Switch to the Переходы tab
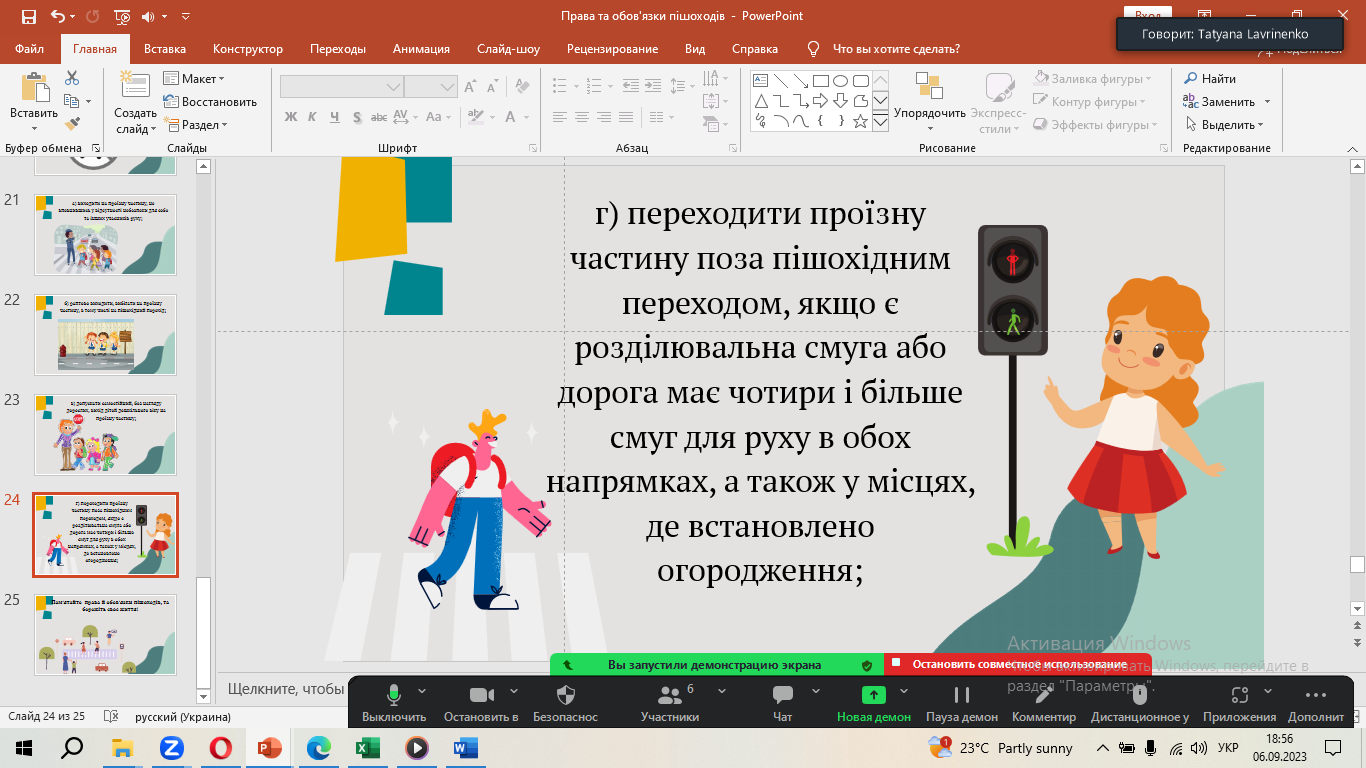The height and width of the screenshot is (768, 1366). pos(338,49)
